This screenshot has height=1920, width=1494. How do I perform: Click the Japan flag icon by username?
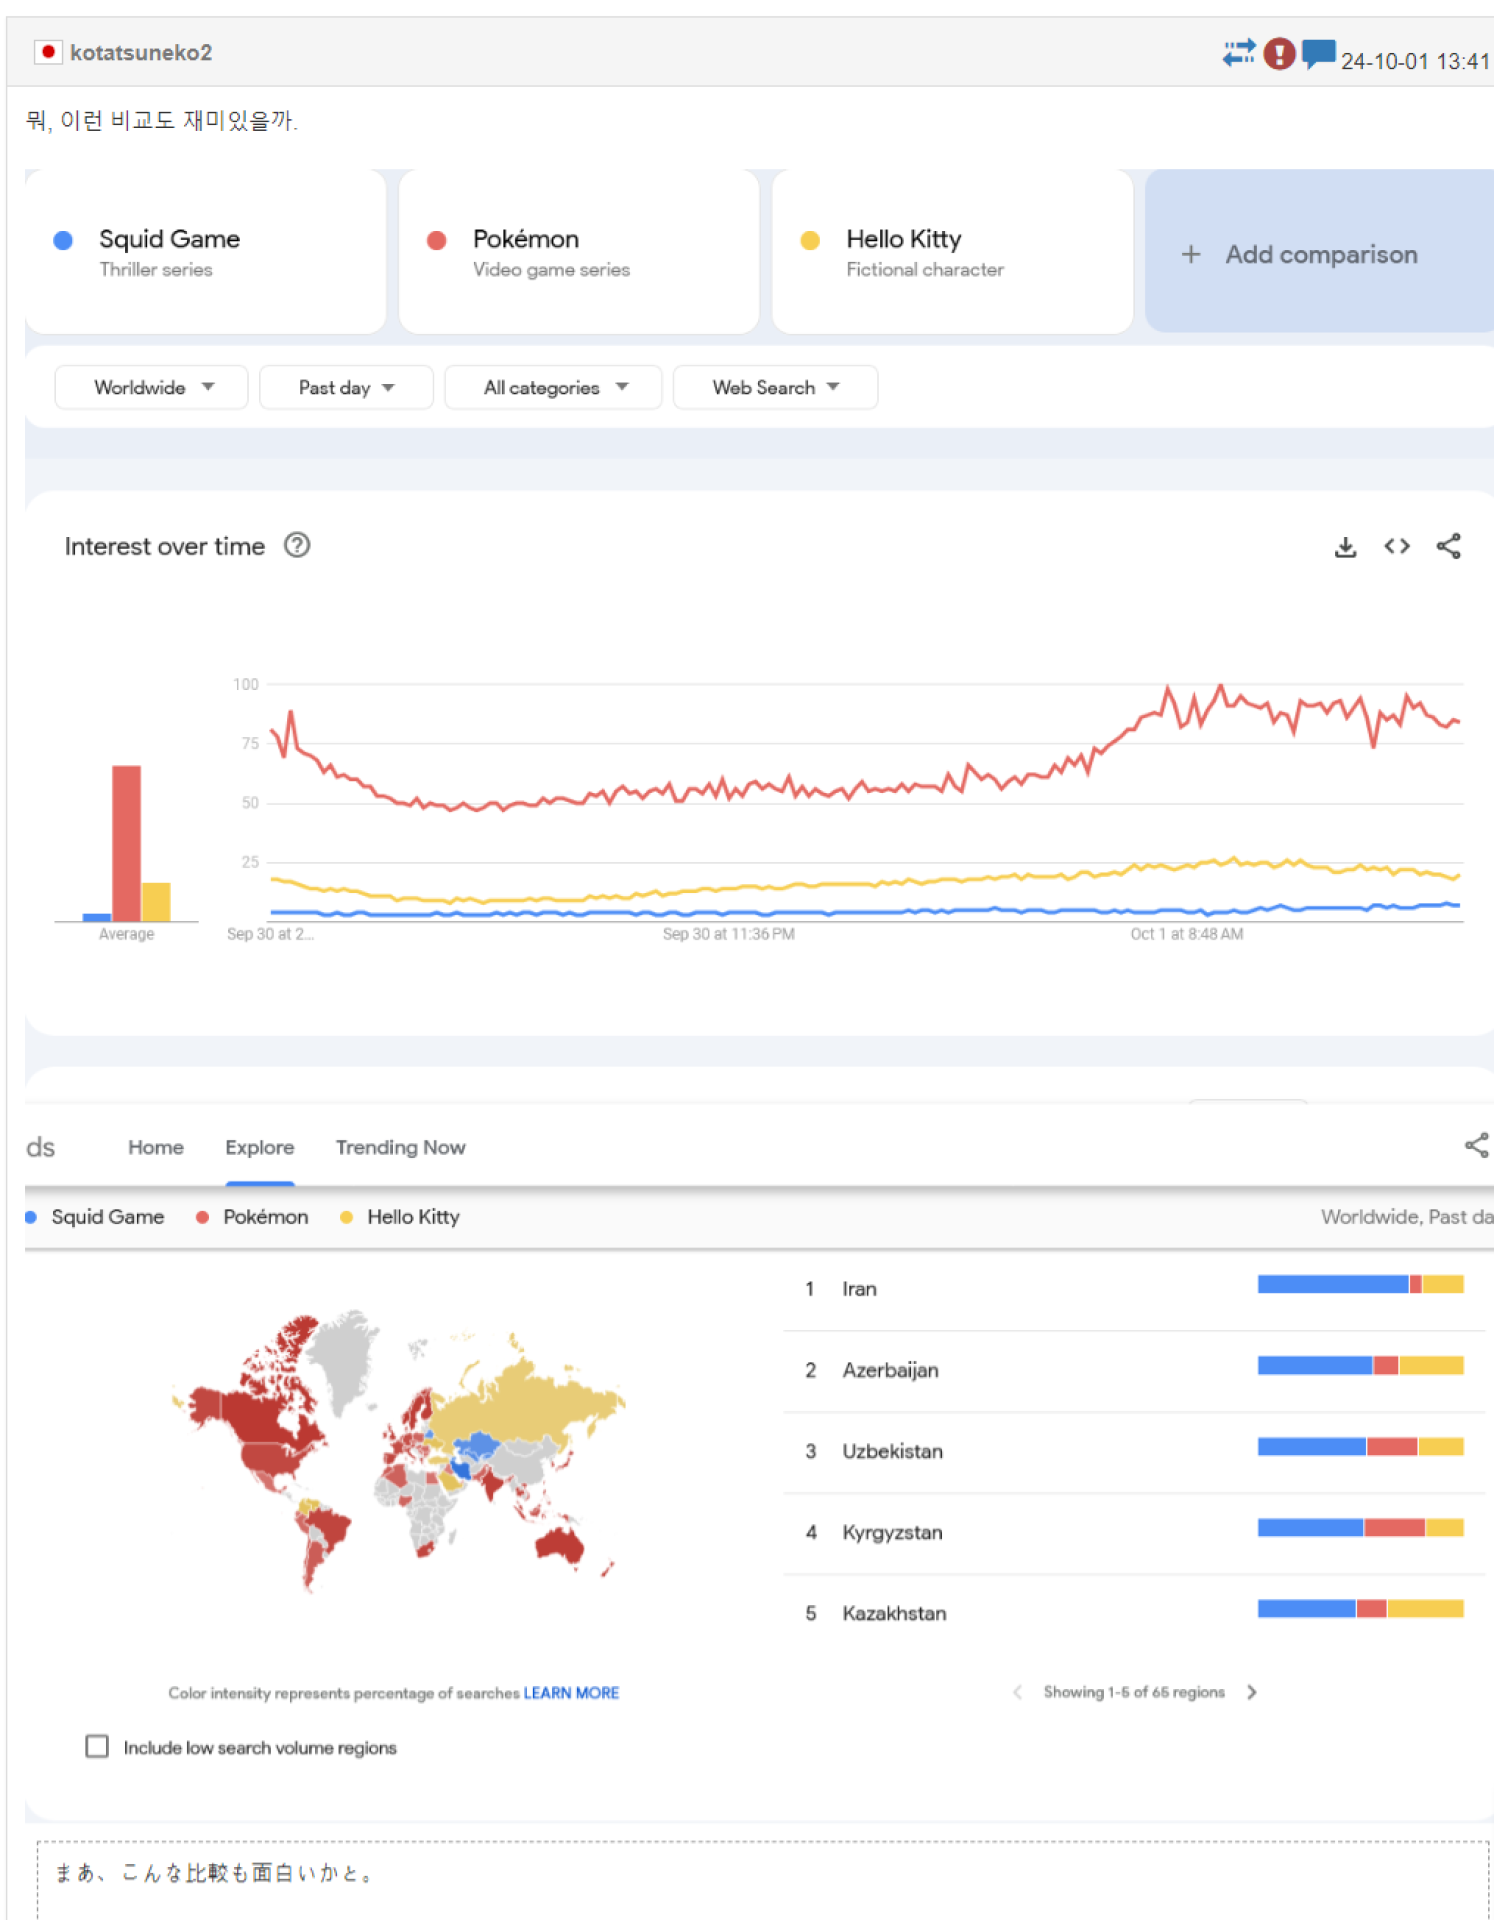coord(48,52)
